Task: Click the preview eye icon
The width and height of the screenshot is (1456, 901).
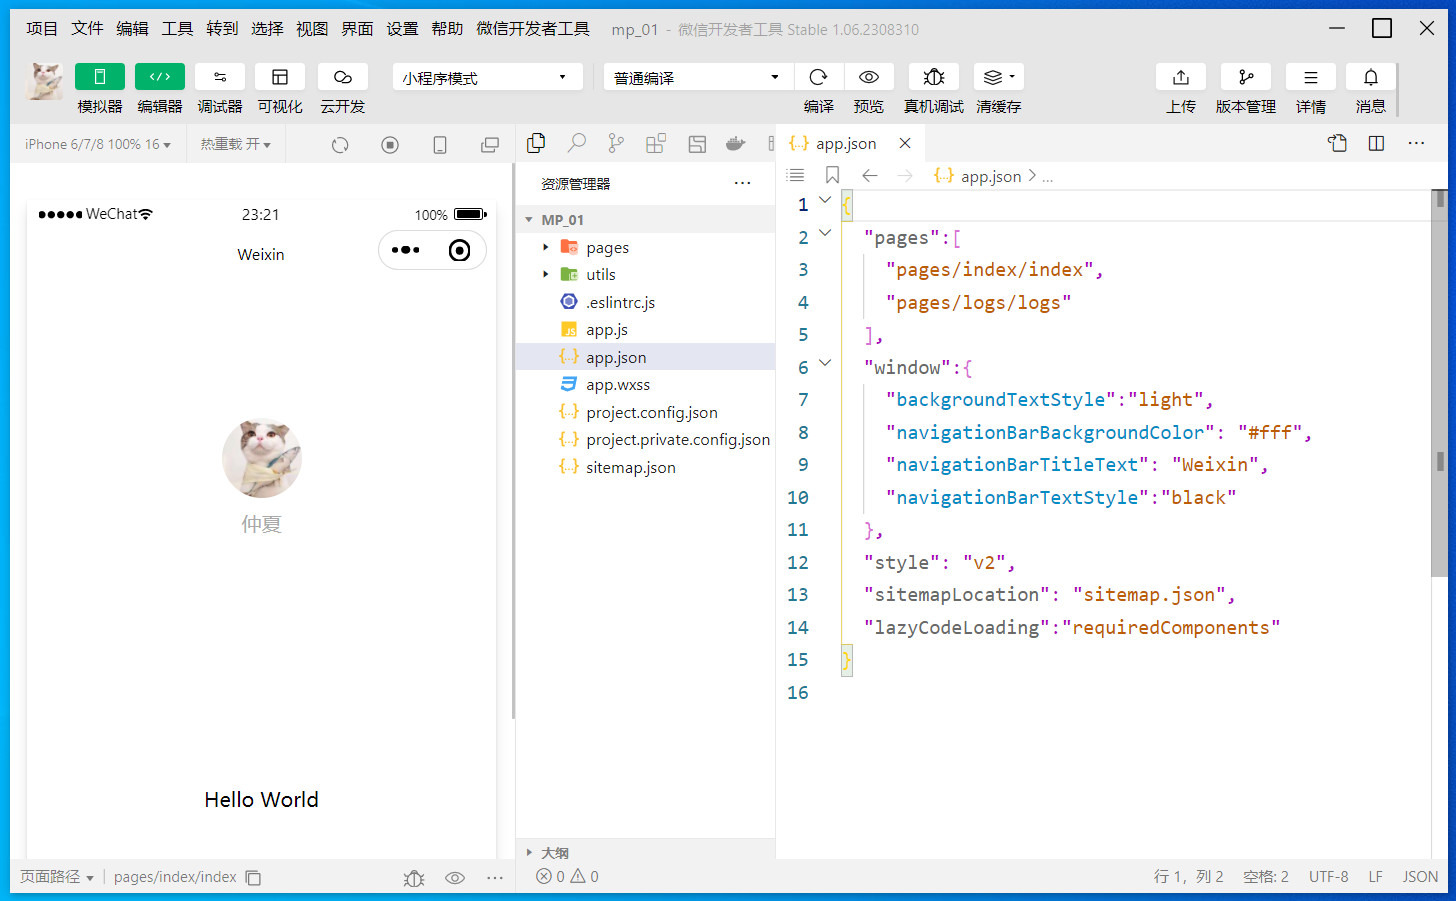Action: pos(869,77)
